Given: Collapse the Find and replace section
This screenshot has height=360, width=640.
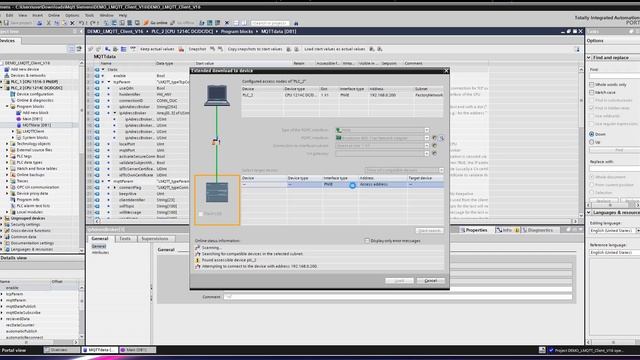Looking at the screenshot, I should click(589, 58).
